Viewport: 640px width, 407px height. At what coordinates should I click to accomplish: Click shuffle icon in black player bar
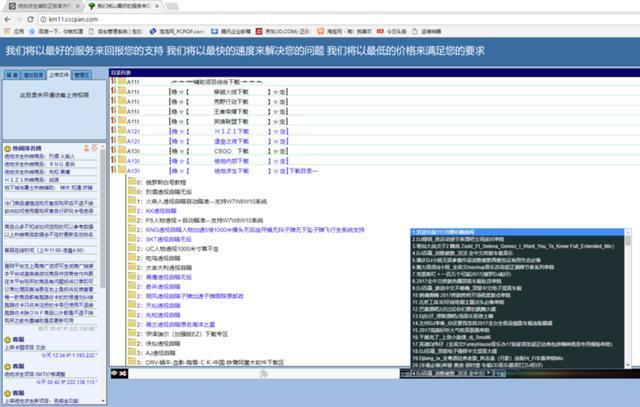pos(122,373)
